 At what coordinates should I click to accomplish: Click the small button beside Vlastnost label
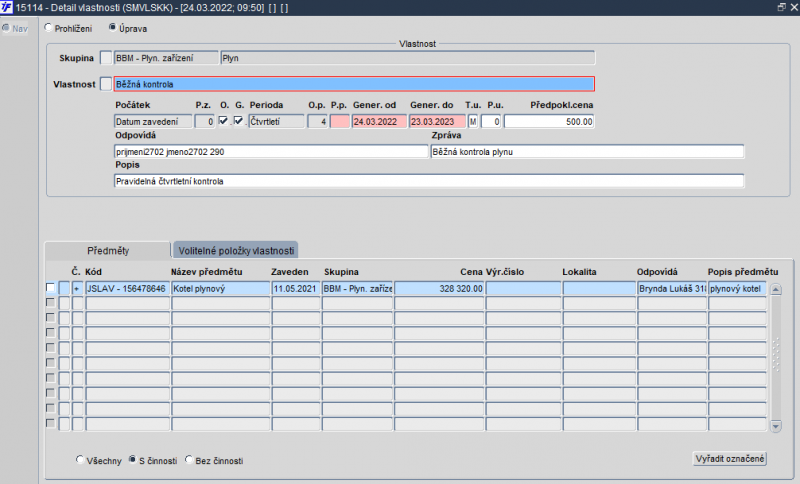(x=106, y=84)
